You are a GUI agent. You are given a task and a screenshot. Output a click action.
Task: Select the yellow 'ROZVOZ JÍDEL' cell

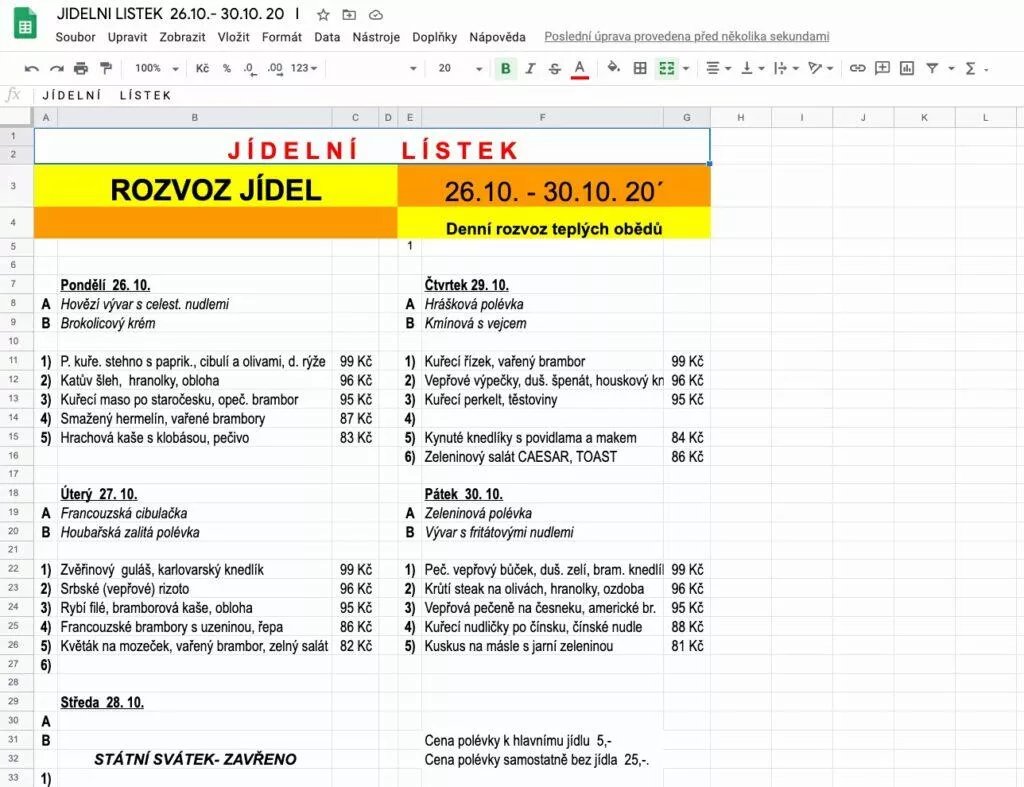pos(216,185)
